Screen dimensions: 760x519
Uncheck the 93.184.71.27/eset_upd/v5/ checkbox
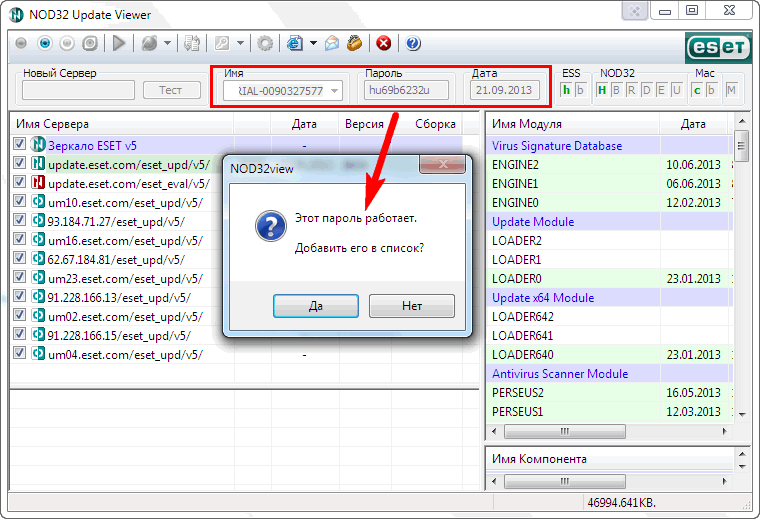tap(19, 220)
